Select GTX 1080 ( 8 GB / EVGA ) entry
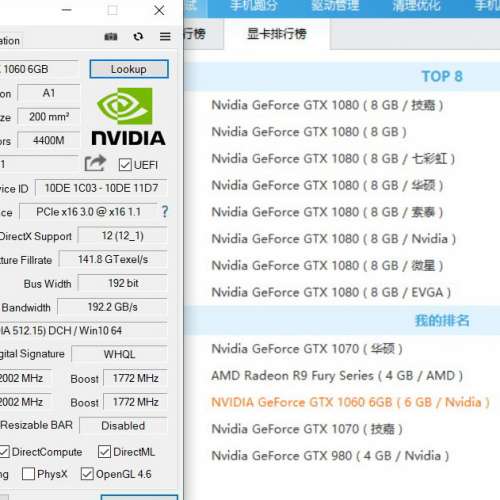The height and width of the screenshot is (500, 500). (331, 292)
